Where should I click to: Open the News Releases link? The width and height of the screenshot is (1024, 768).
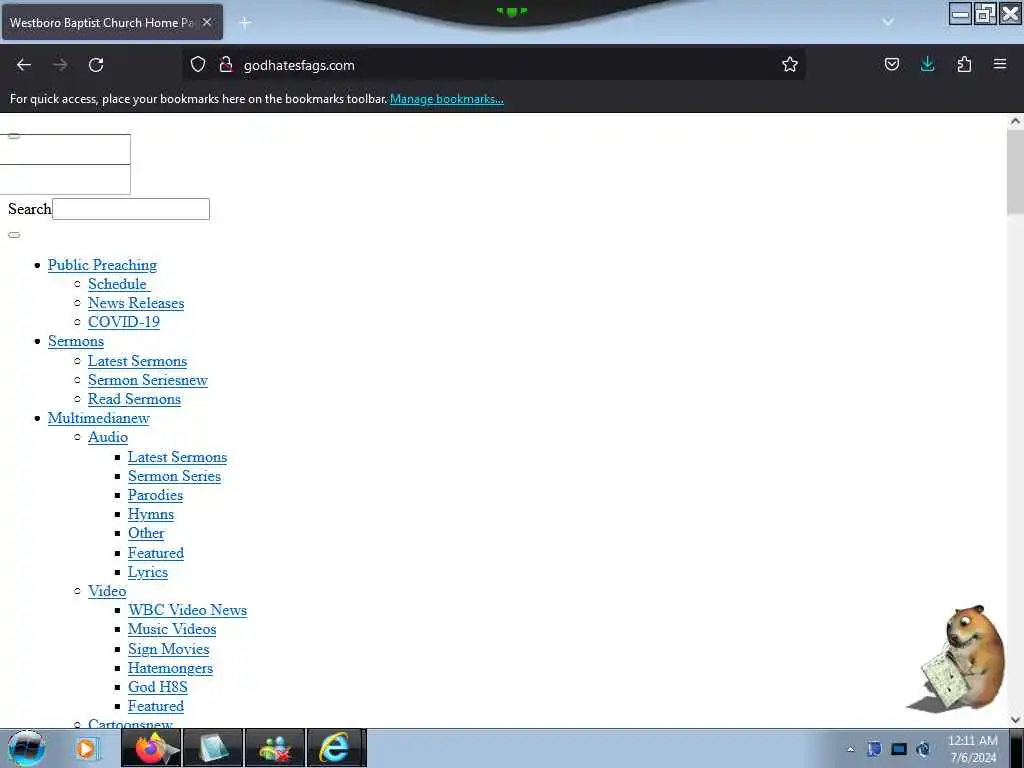136,303
